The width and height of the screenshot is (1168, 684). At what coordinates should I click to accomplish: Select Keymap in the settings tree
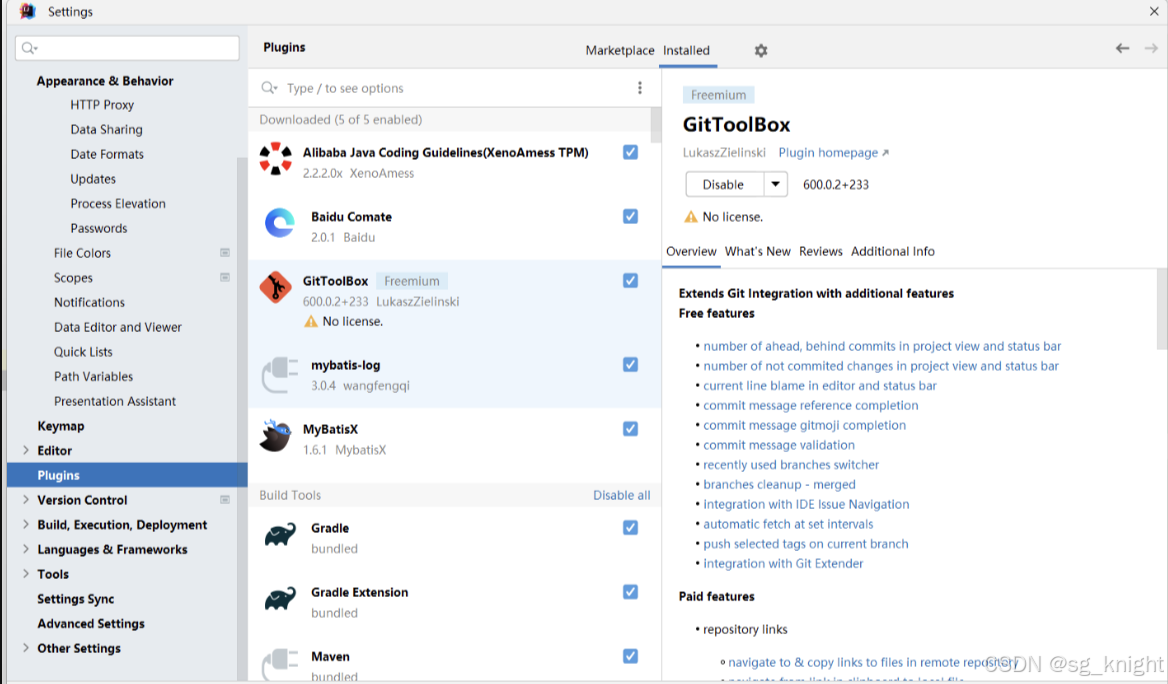point(60,425)
